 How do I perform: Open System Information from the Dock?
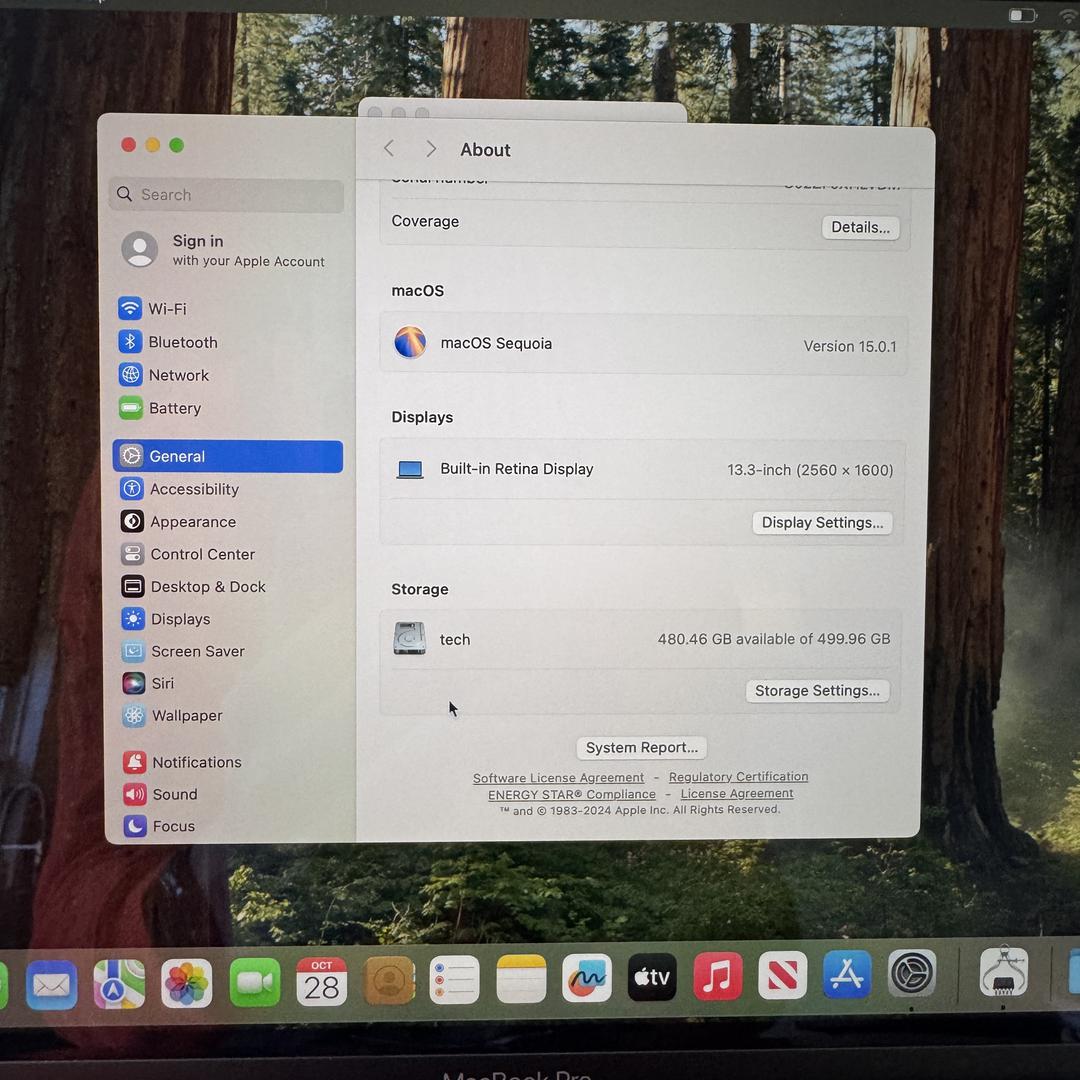point(1004,972)
